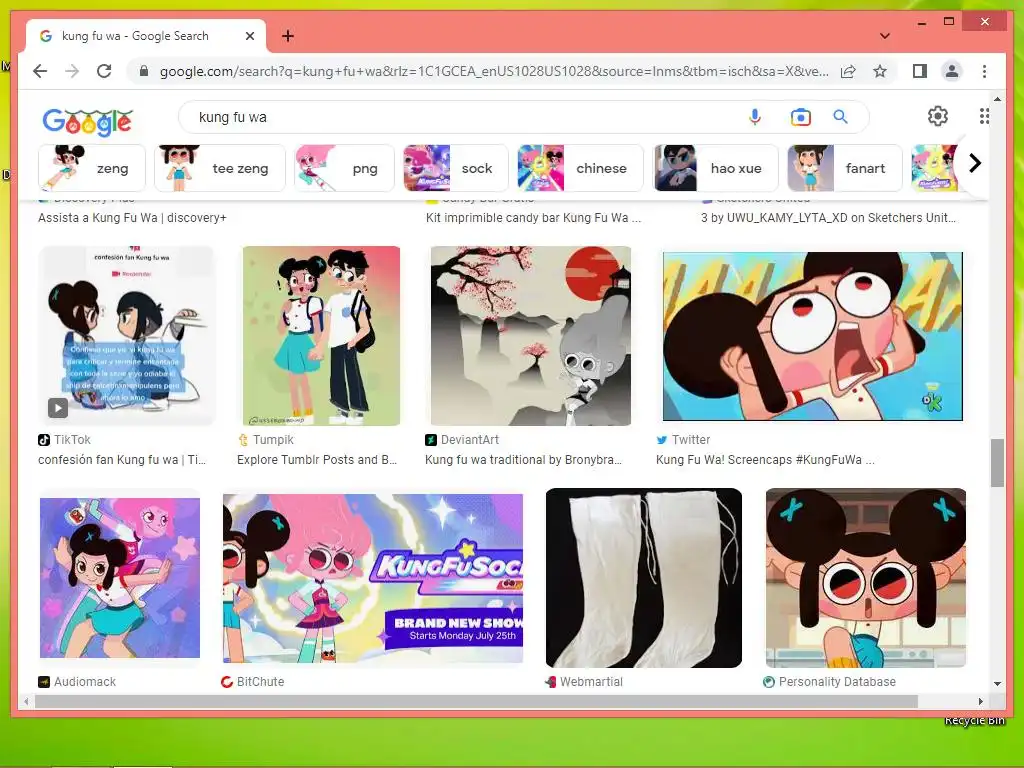Viewport: 1024px width, 768px height.
Task: Click the Audiomack source label
Action: pyautogui.click(x=84, y=681)
